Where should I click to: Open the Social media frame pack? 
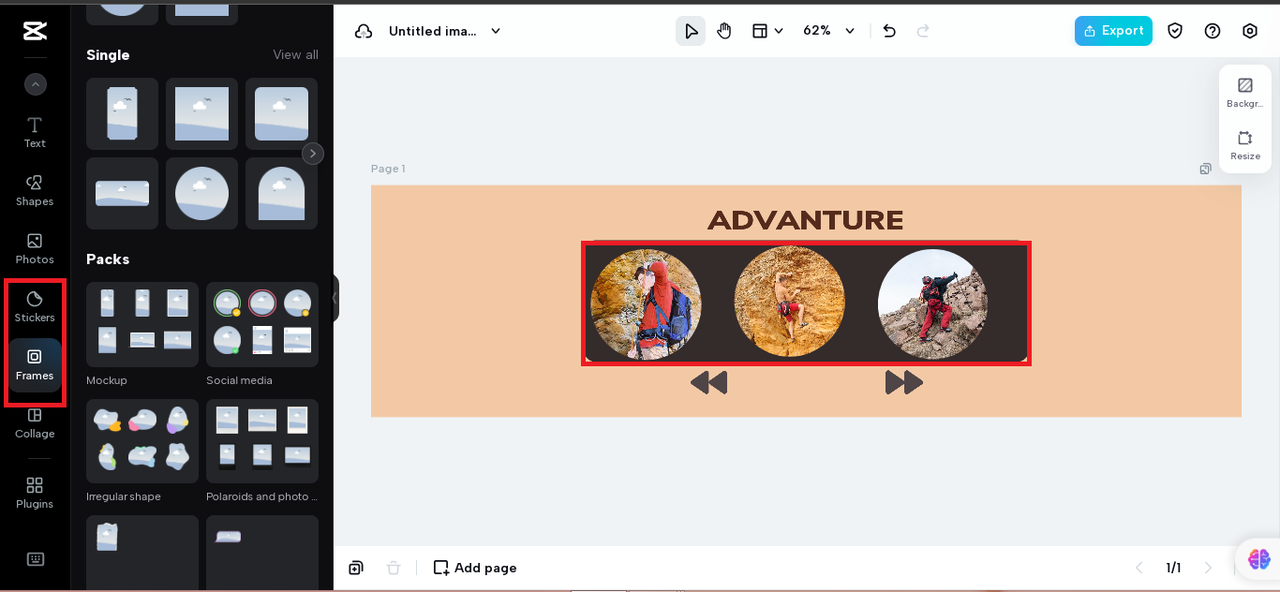(262, 325)
